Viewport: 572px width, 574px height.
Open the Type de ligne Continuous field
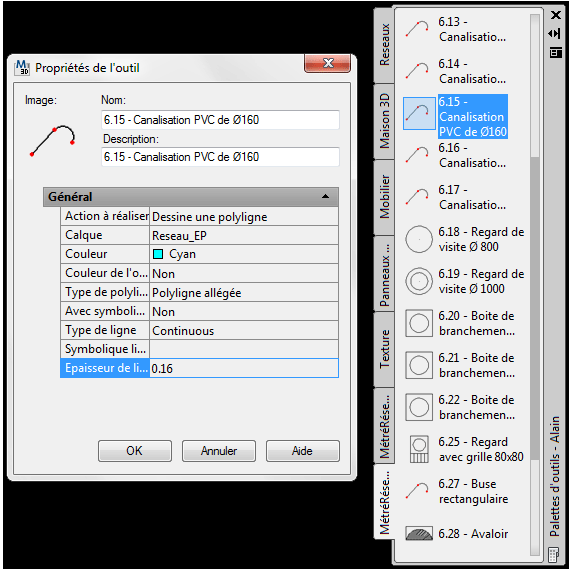244,331
